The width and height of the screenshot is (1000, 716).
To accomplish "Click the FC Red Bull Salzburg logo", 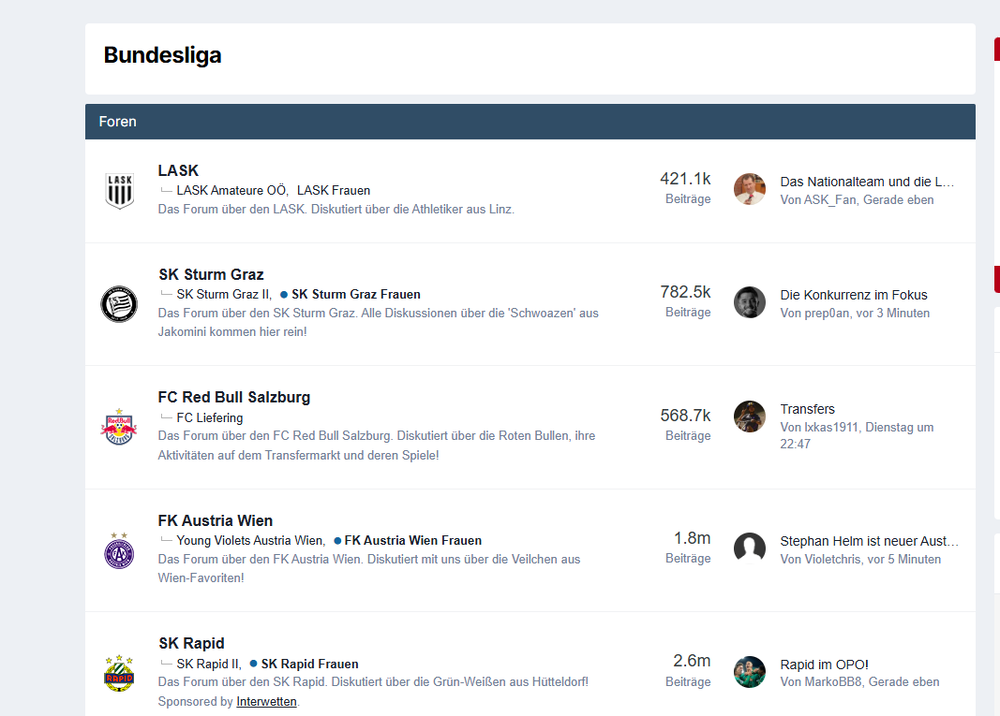I will 119,427.
